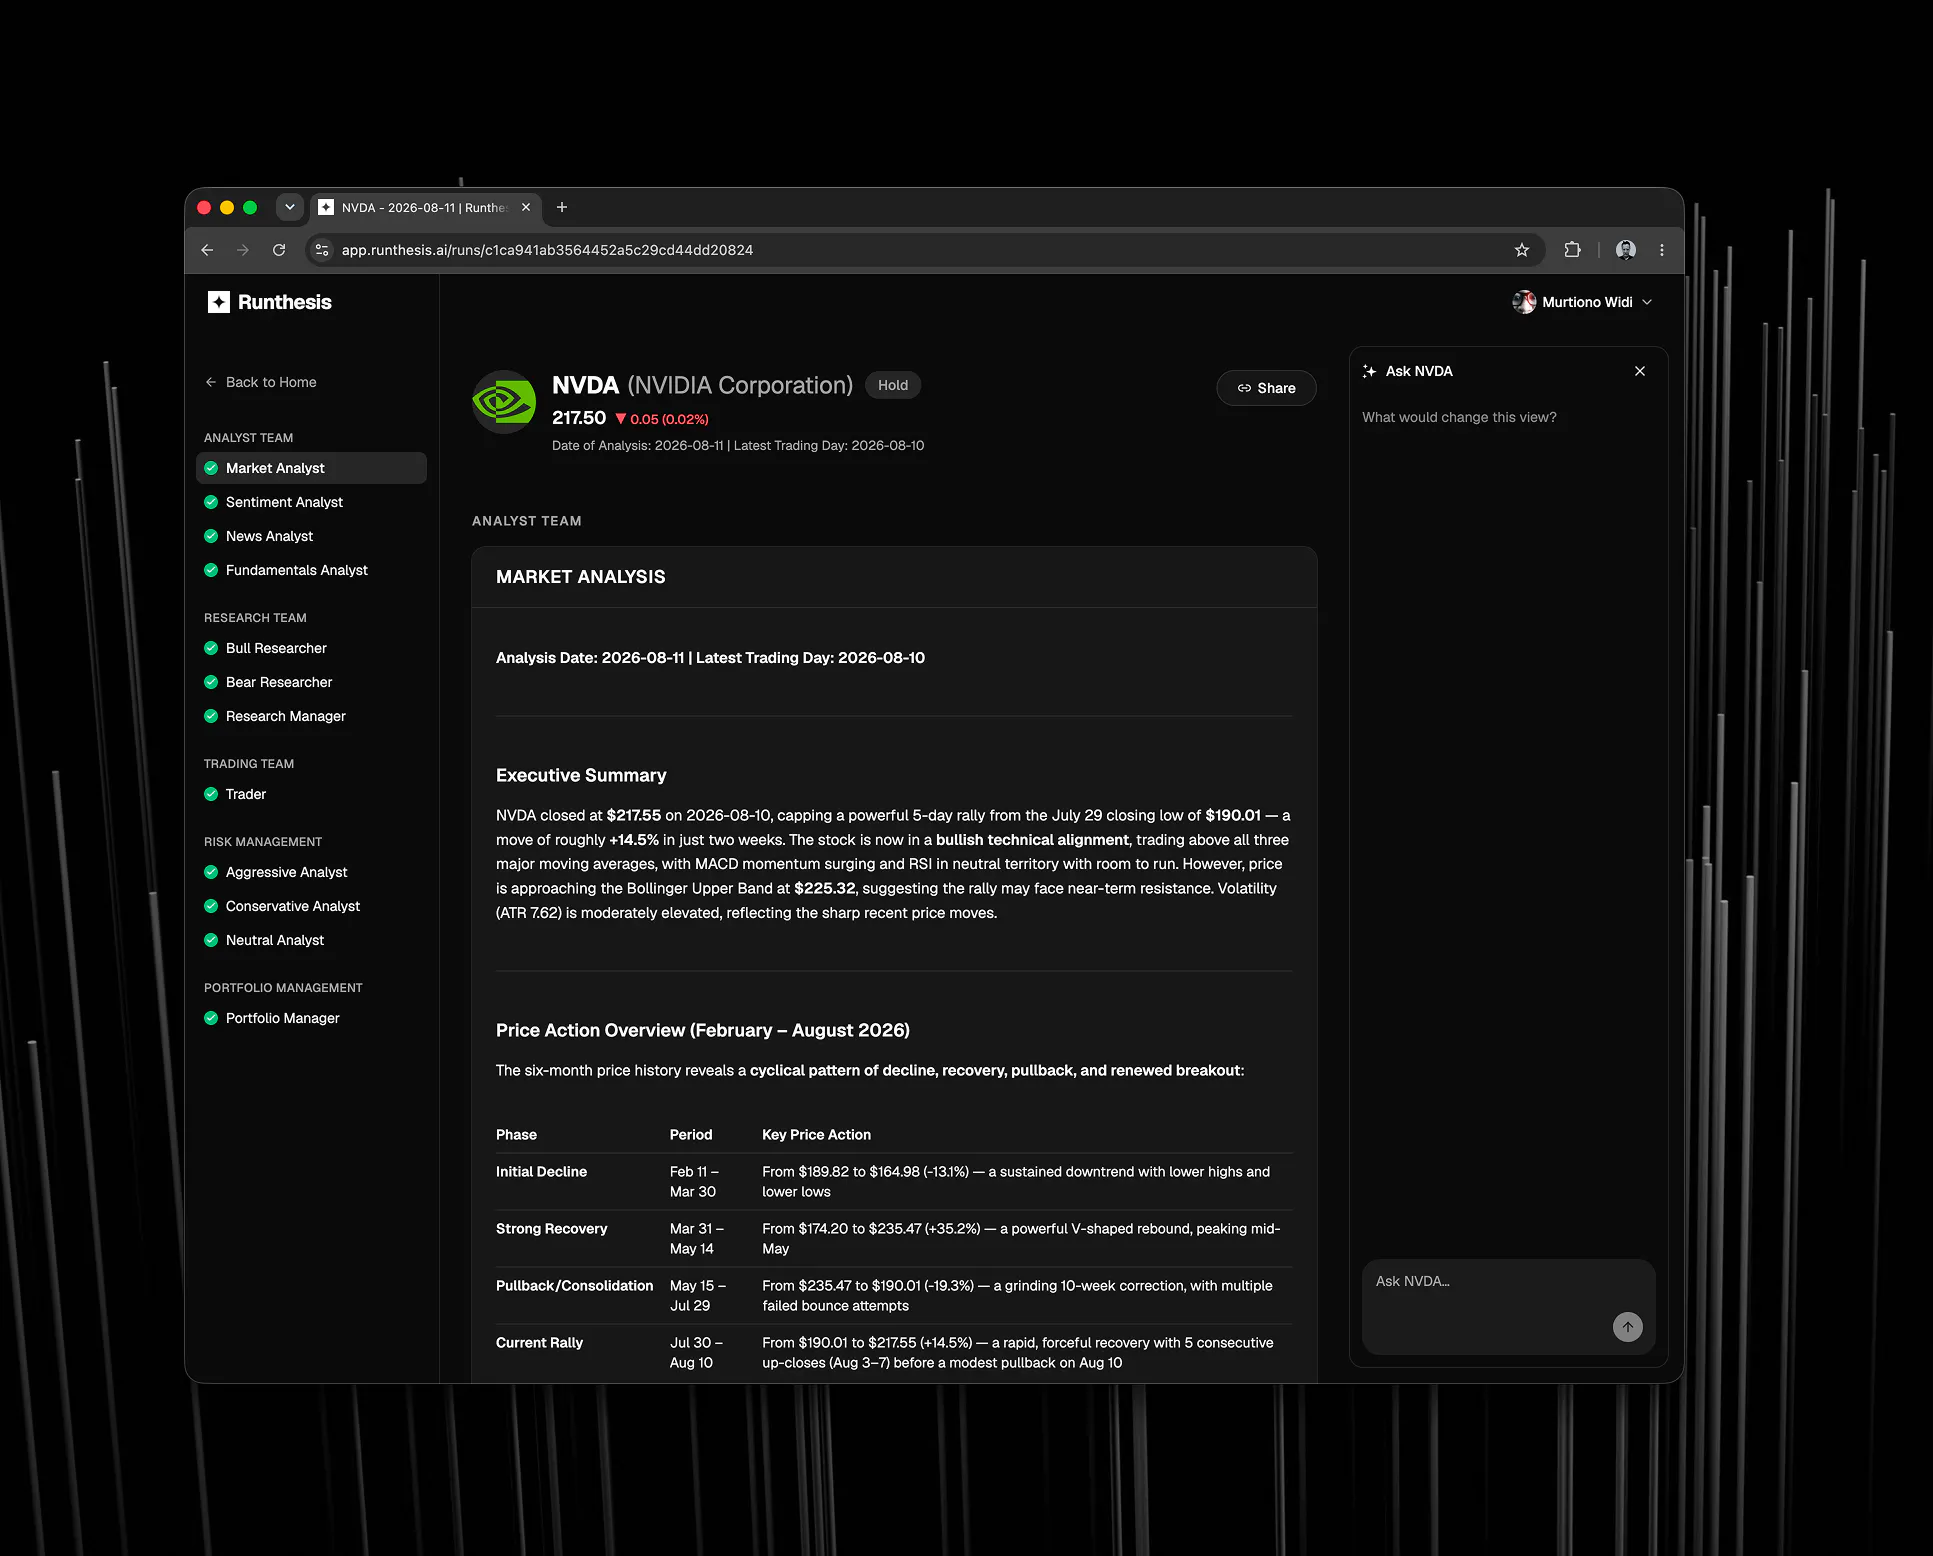
Task: Click the Pullback/Consolidation table row
Action: tap(894, 1296)
